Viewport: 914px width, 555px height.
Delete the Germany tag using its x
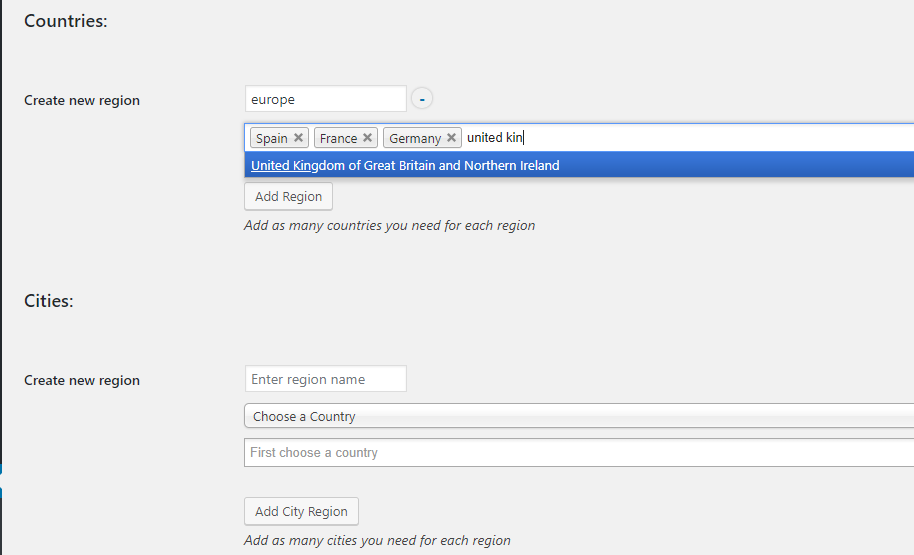coord(451,138)
